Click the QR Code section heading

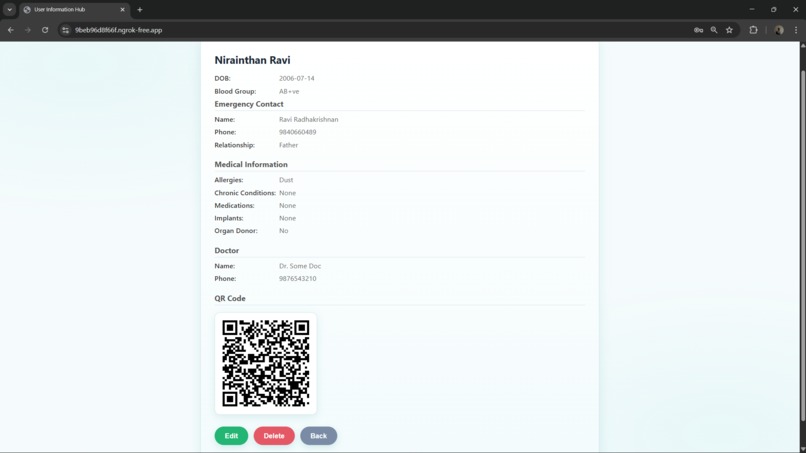[x=230, y=298]
